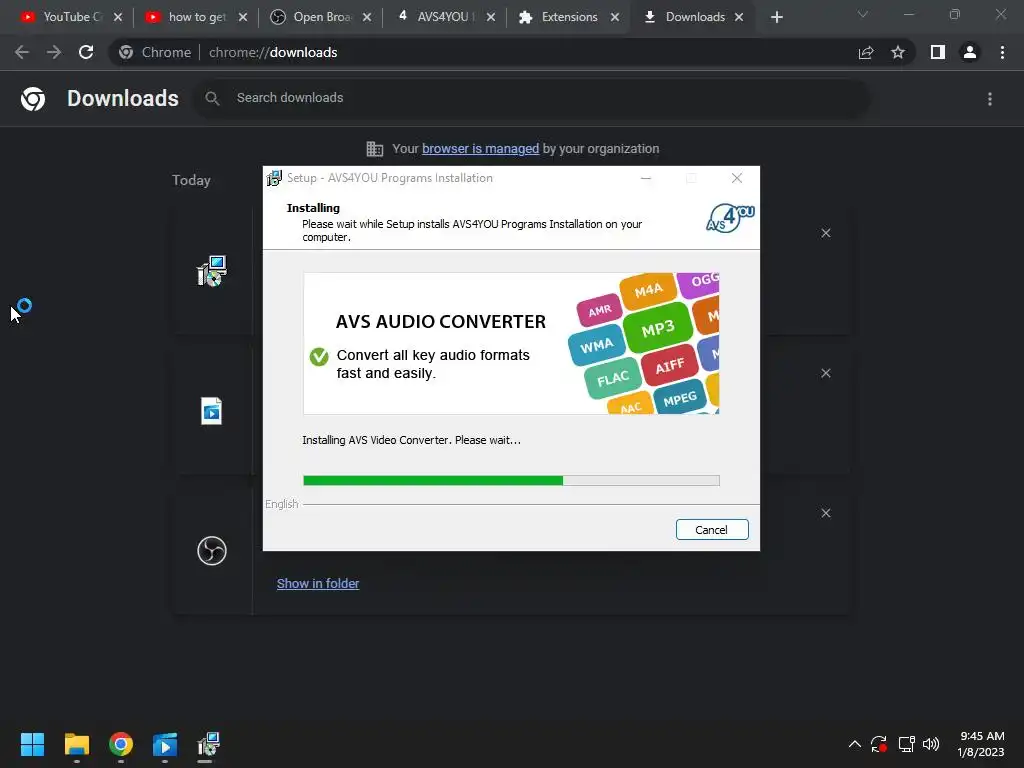Open the clock showing 9:45 AM
Viewport: 1024px width, 768px height.
[981, 744]
